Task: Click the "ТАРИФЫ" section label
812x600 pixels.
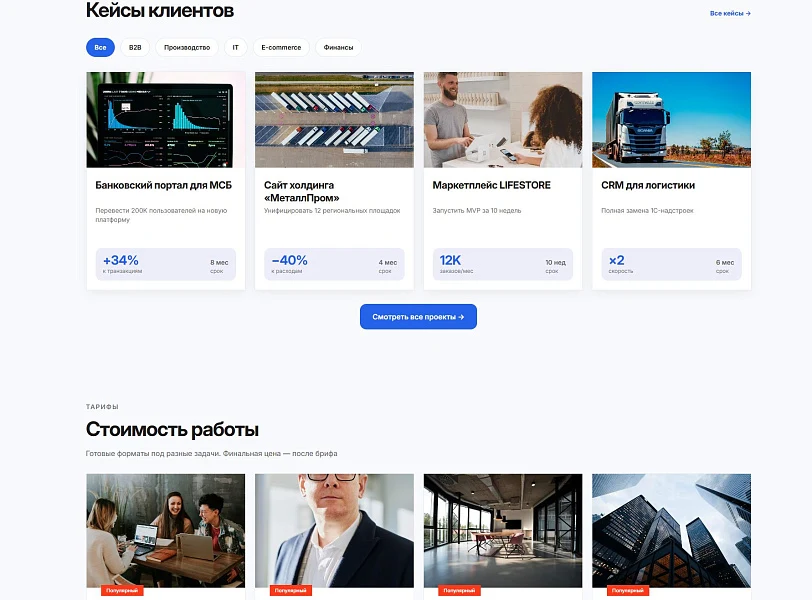Action: 102,407
